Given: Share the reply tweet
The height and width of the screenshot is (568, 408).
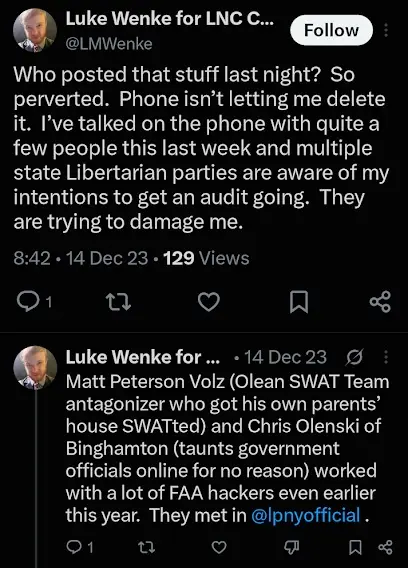Looking at the screenshot, I should (385, 547).
